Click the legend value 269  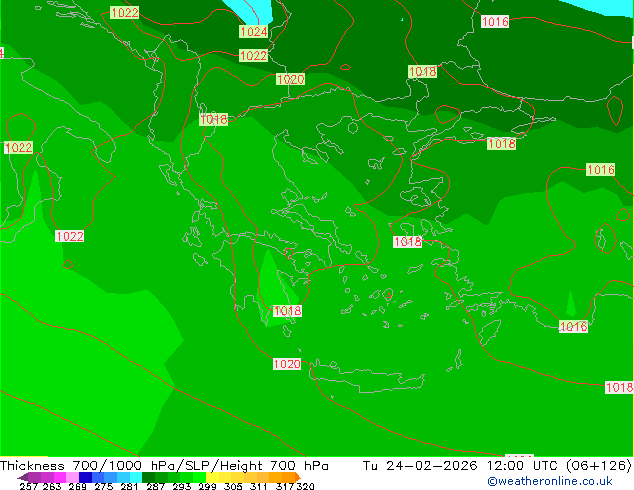coord(77,486)
